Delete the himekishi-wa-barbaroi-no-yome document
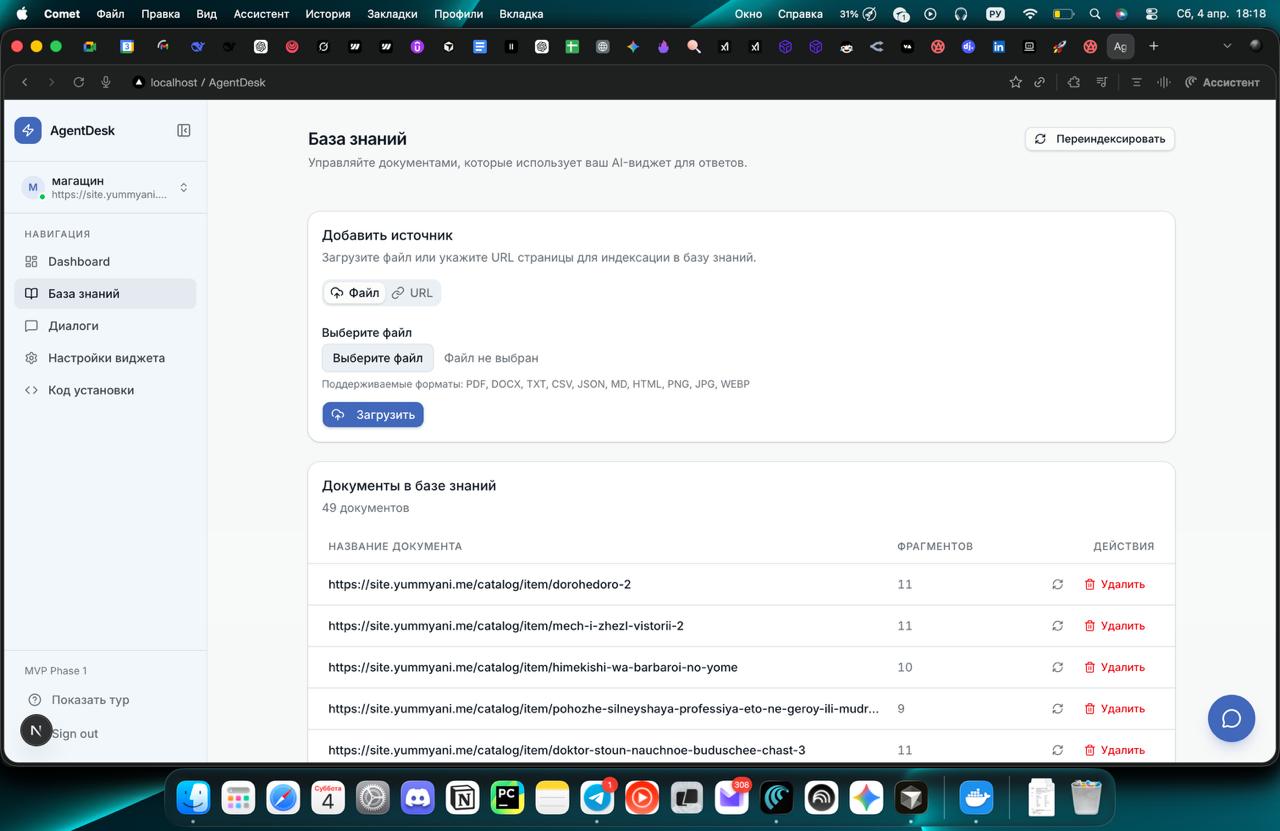Screen dimensions: 1280x831 [x=1115, y=667]
